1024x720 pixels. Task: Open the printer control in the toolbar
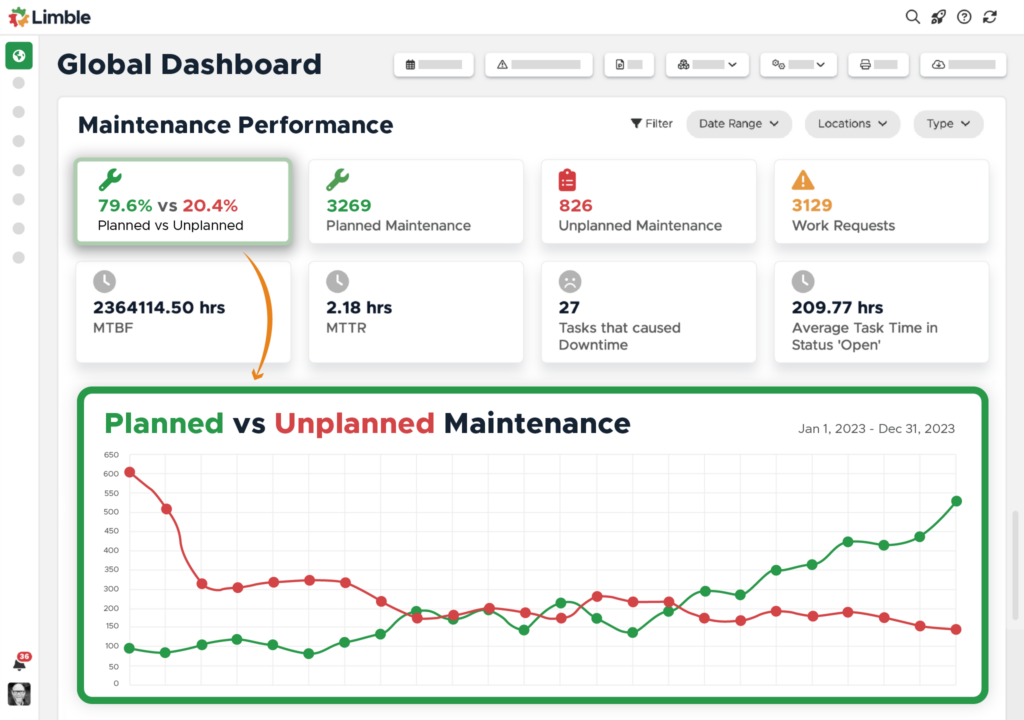pyautogui.click(x=867, y=64)
